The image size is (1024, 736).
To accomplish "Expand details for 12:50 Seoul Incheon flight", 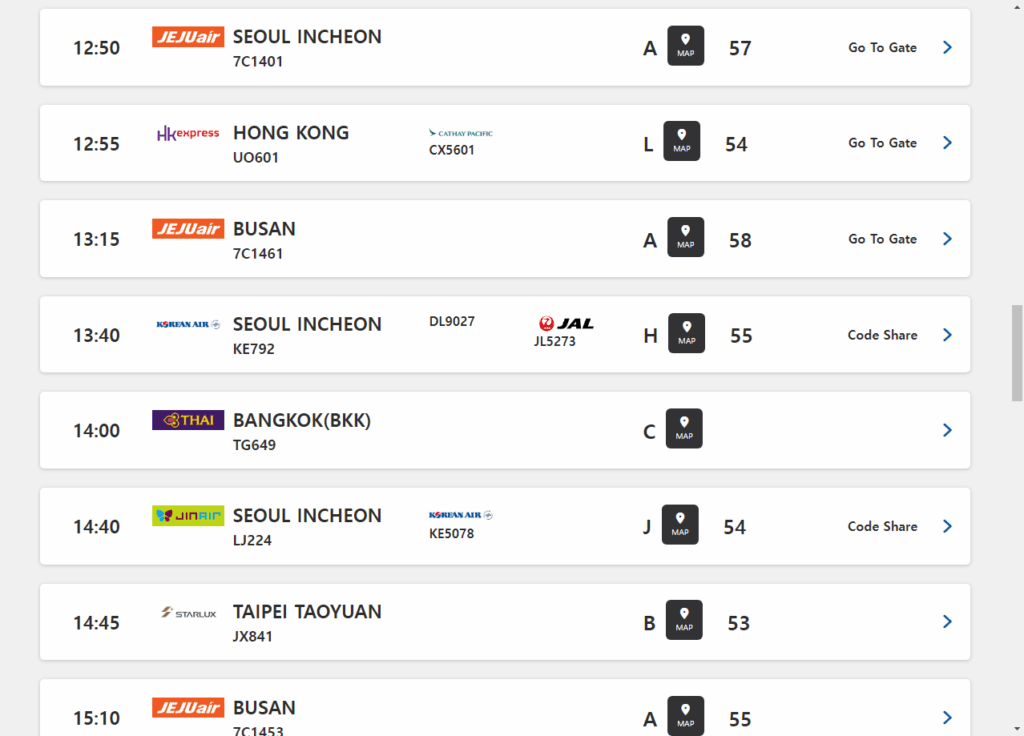I will [947, 47].
